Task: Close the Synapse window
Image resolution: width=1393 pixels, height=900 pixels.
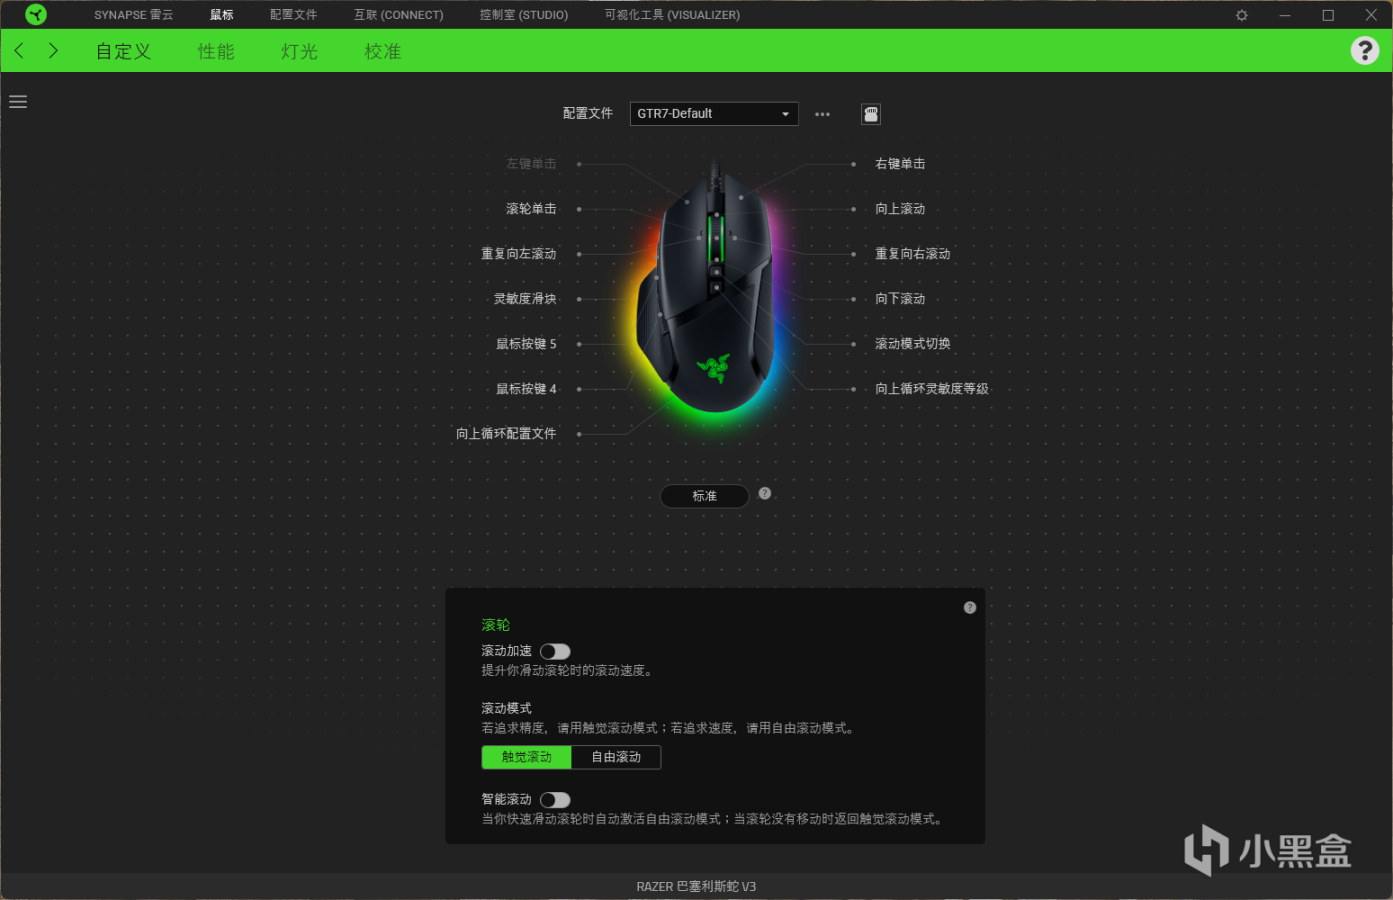Action: (1371, 15)
